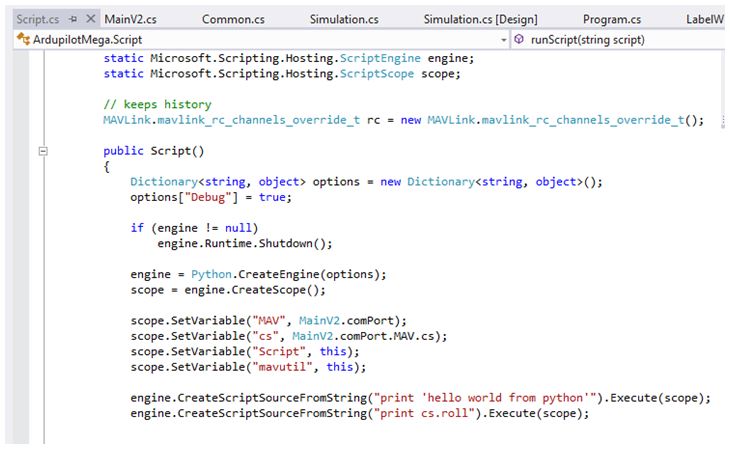730x450 pixels.
Task: Click the '// keeps history' comment
Action: [x=157, y=104]
